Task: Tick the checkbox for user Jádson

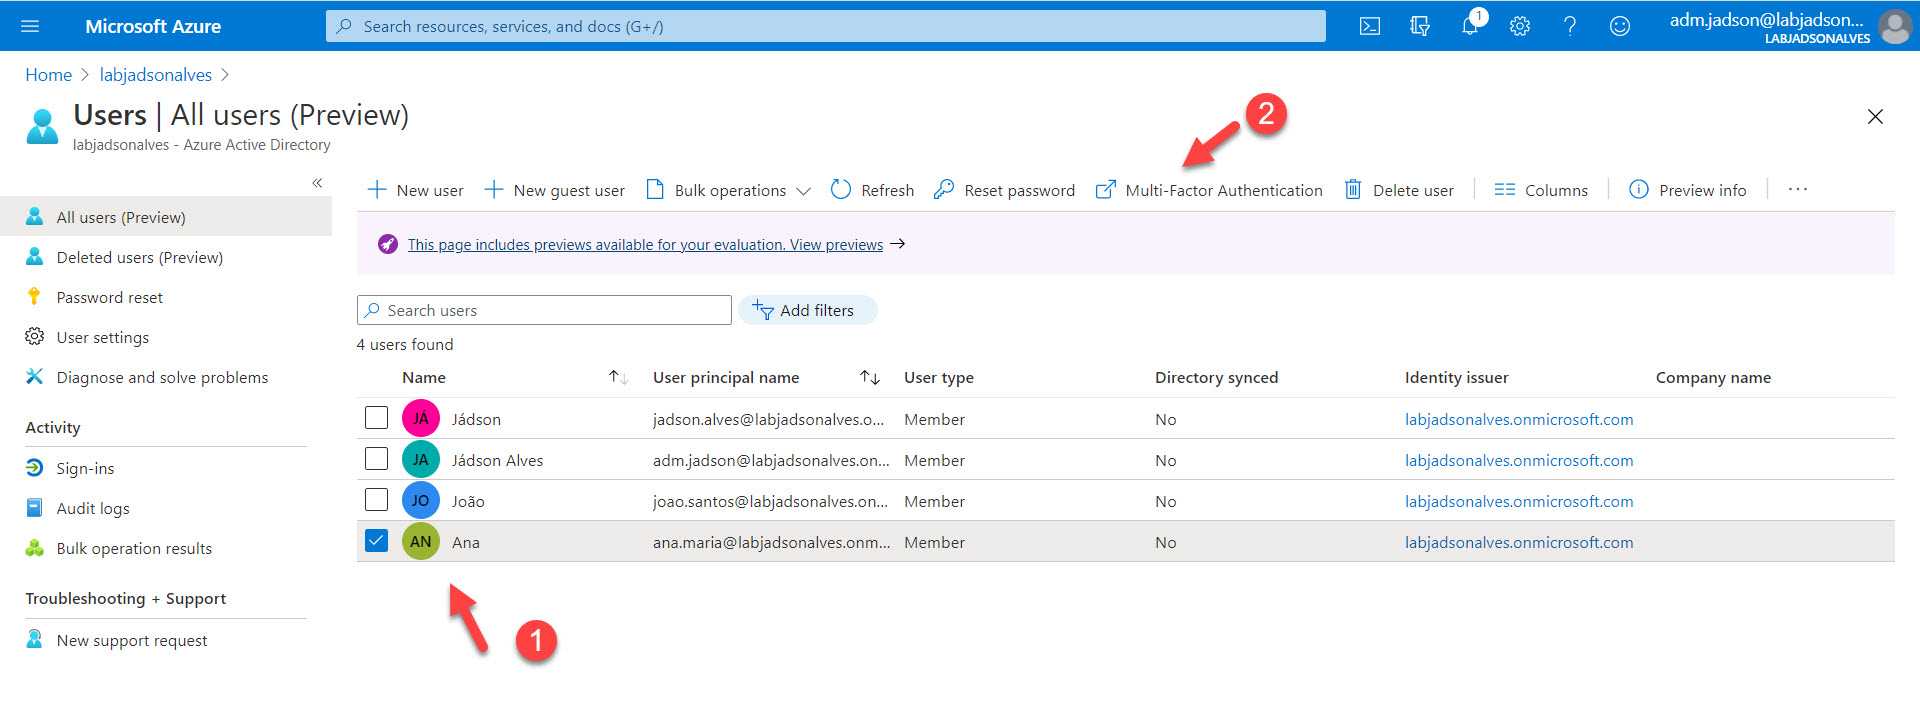Action: tap(376, 418)
